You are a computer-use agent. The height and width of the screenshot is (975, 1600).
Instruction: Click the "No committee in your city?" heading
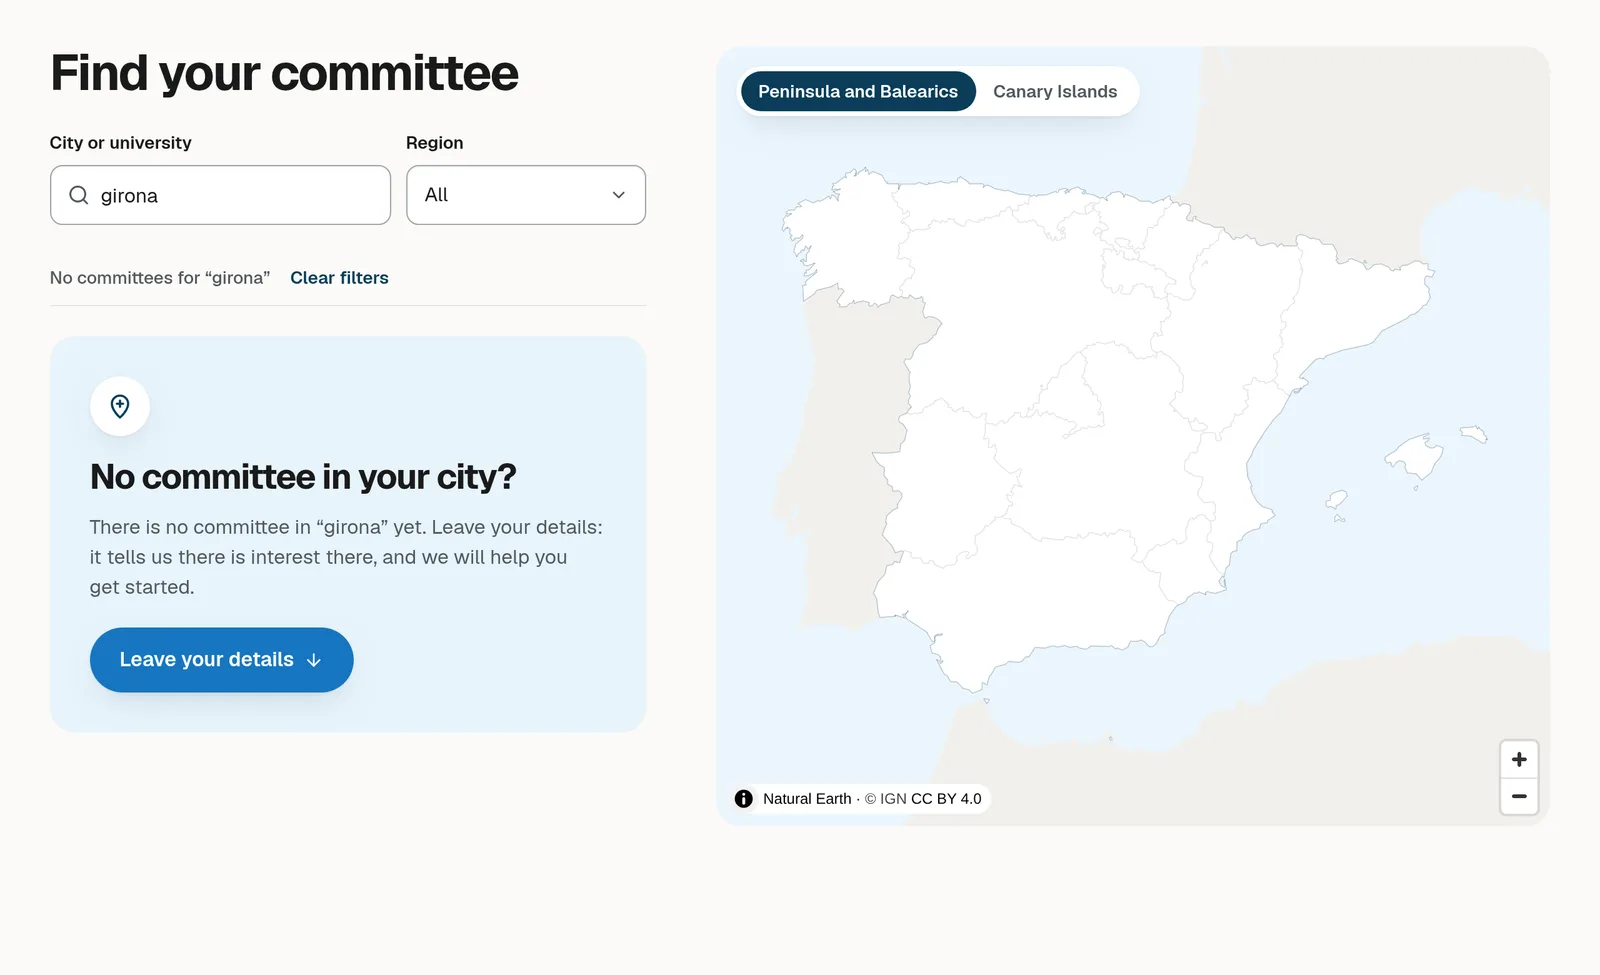[303, 477]
